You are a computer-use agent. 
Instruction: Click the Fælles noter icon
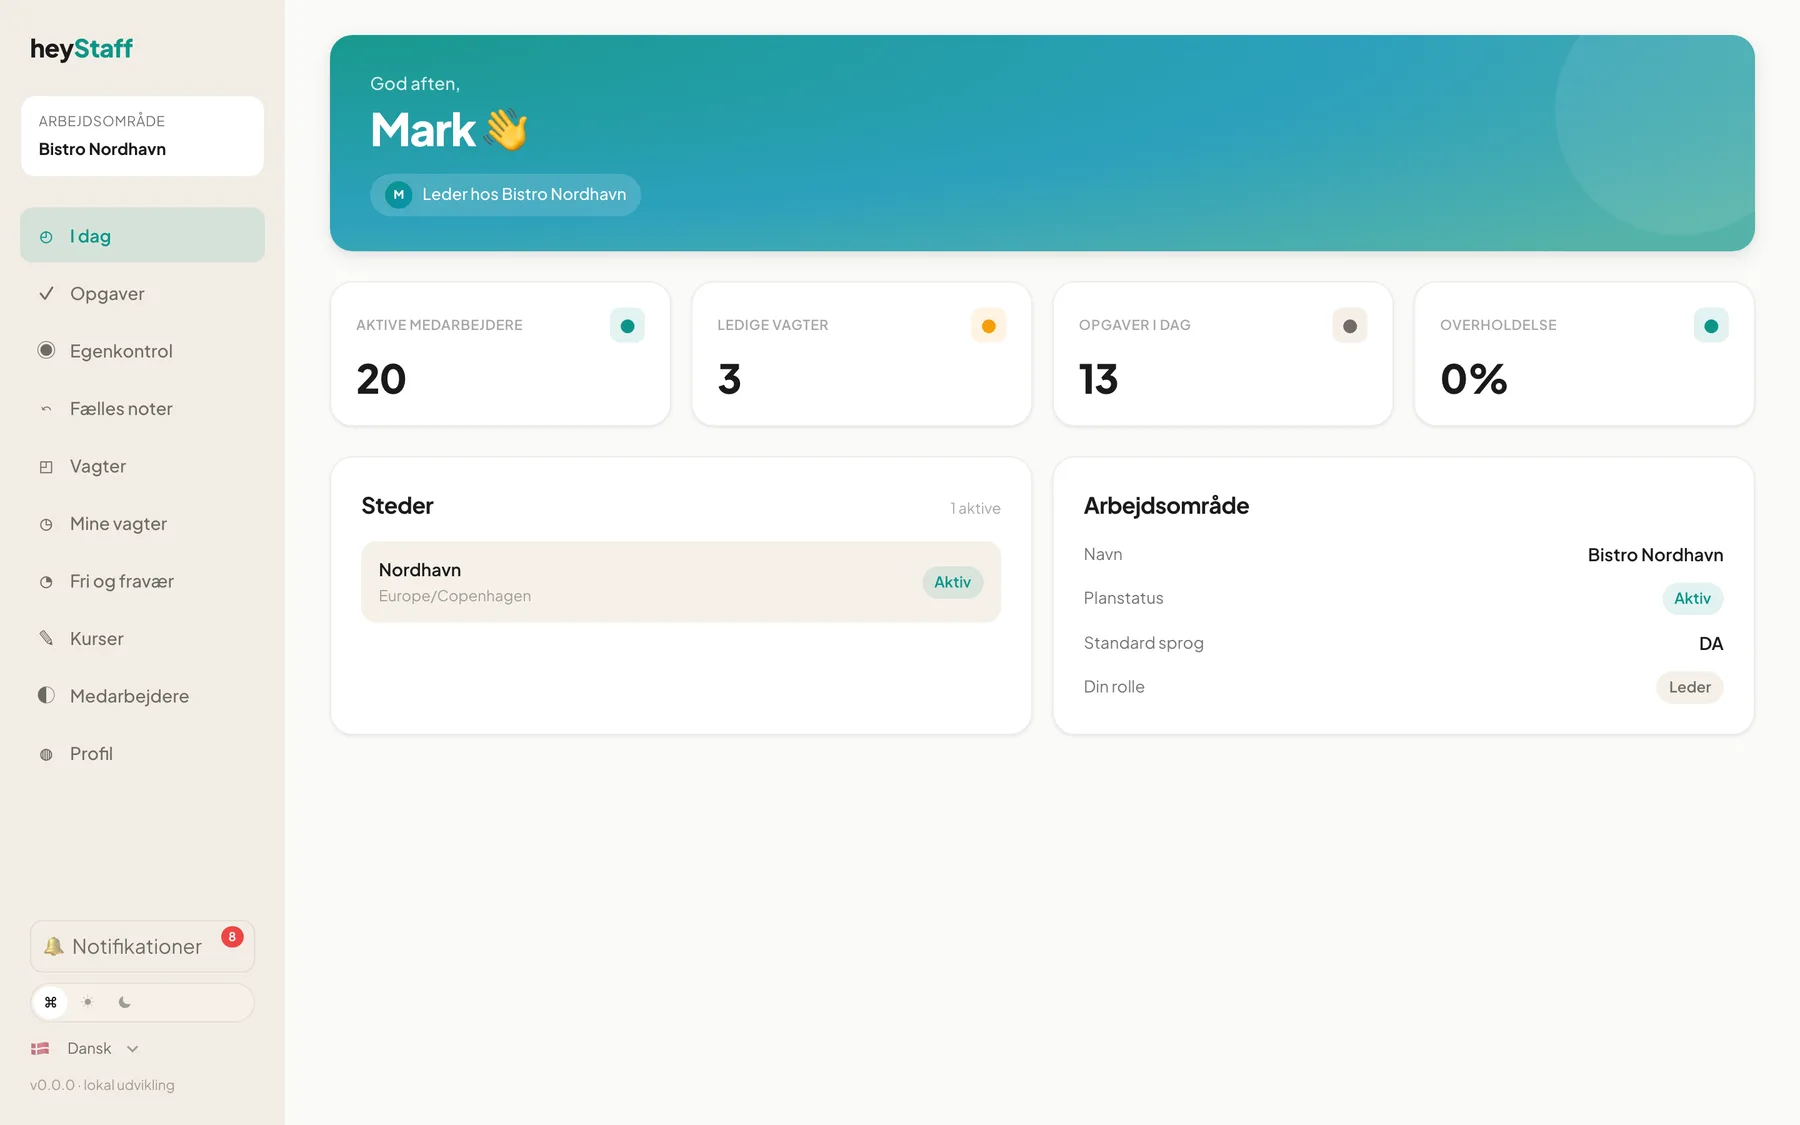tap(46, 409)
